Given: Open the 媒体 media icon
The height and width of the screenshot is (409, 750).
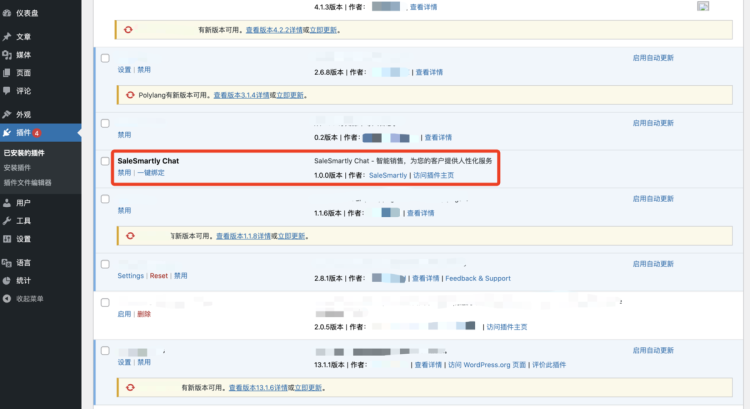Looking at the screenshot, I should tap(7, 55).
